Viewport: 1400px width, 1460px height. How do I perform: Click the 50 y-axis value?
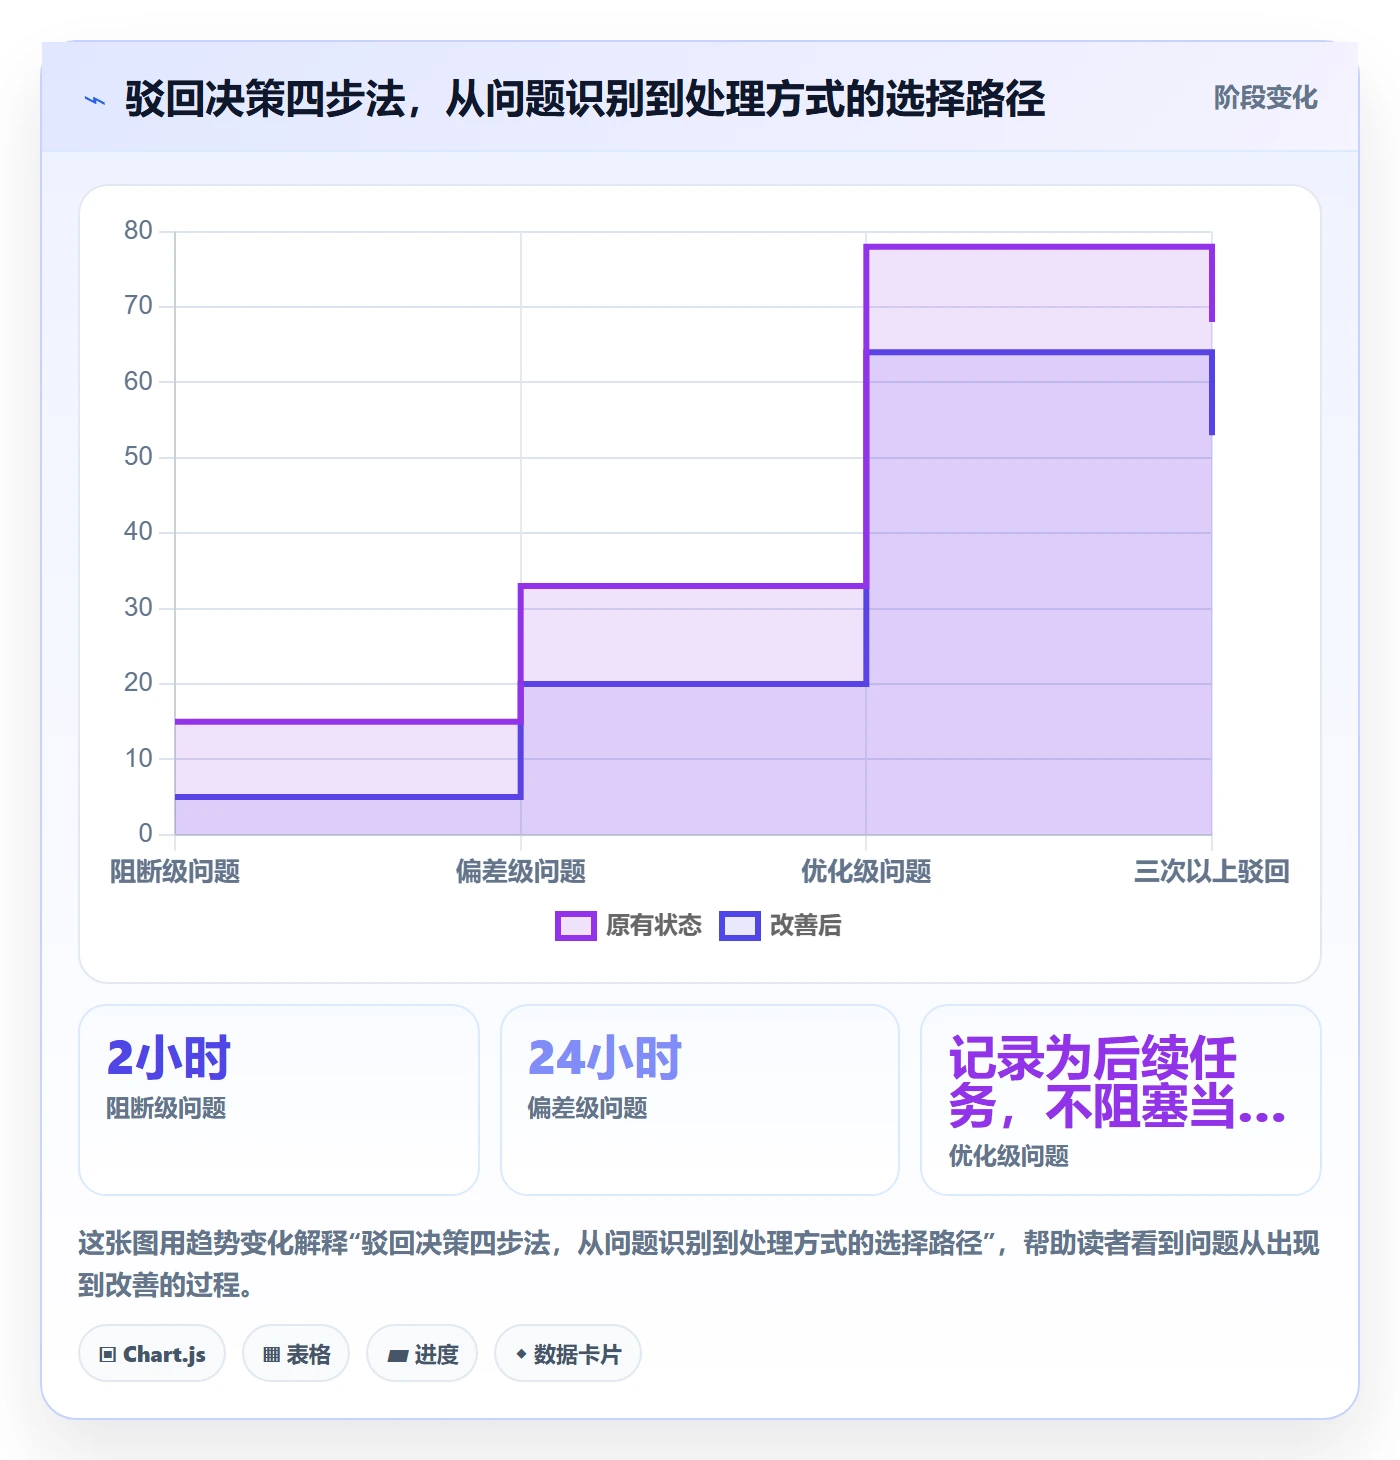(138, 457)
